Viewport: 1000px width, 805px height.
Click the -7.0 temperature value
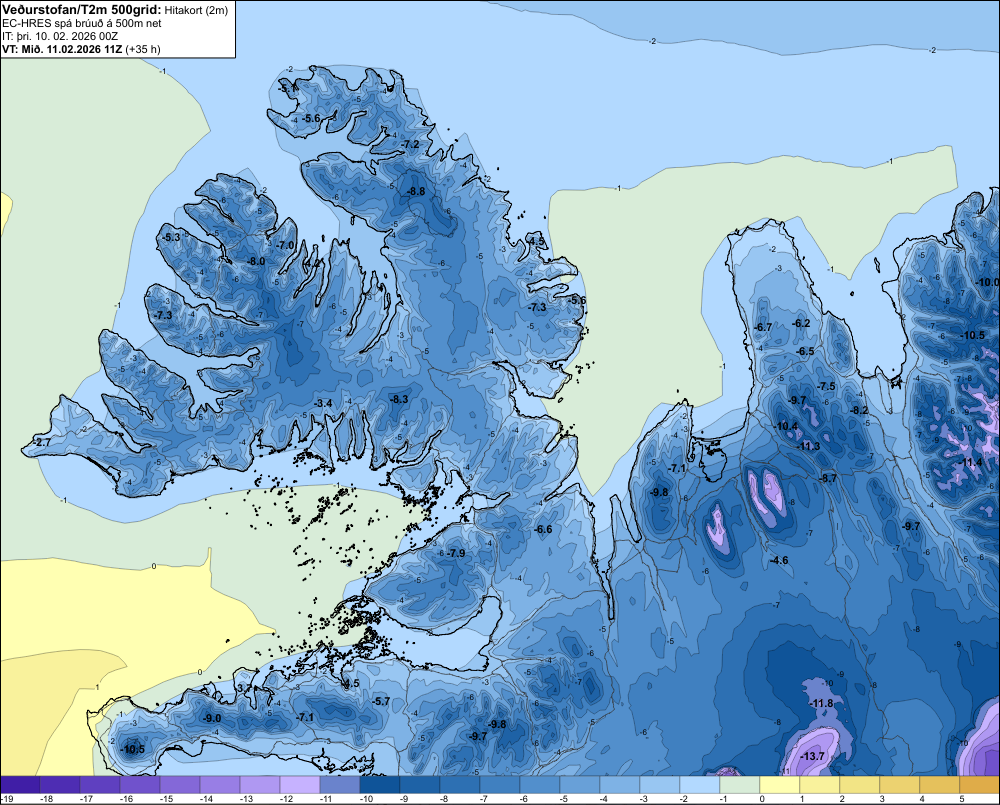tap(285, 245)
